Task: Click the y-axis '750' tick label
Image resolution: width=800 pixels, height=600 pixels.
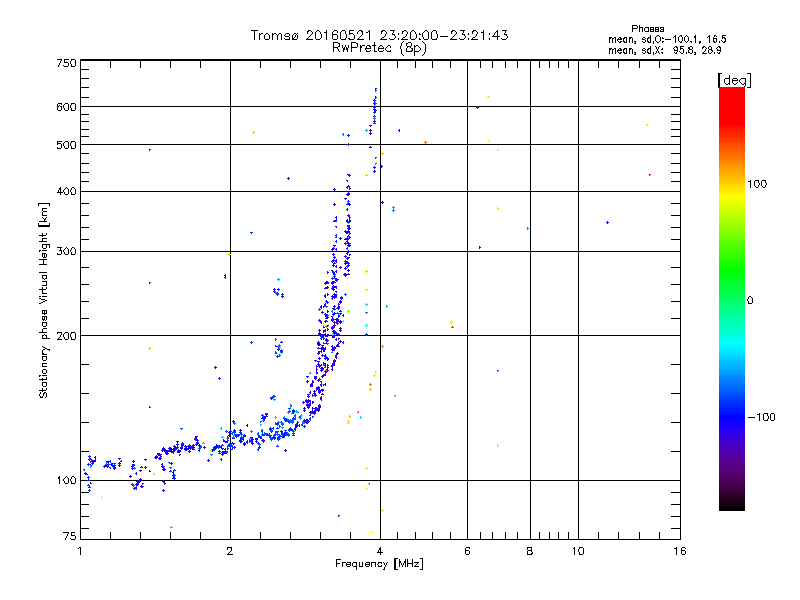Action: point(66,63)
